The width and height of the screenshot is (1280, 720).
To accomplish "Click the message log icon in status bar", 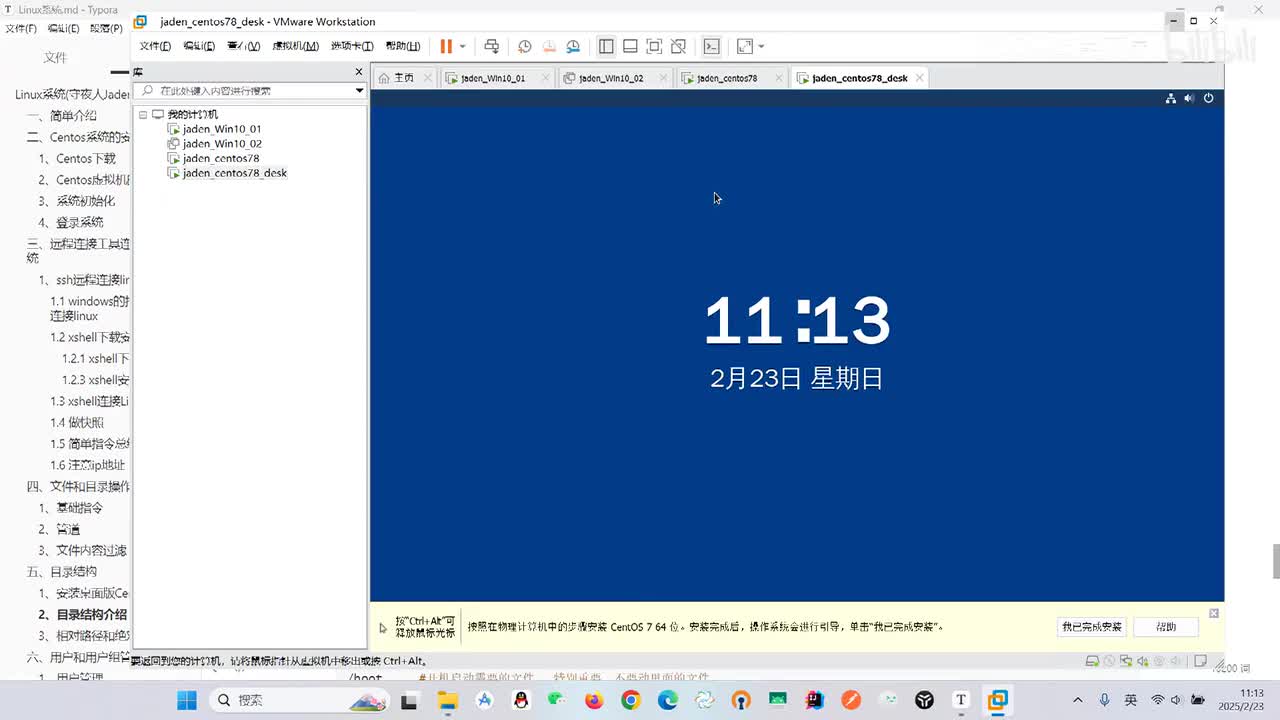I will tap(1200, 661).
